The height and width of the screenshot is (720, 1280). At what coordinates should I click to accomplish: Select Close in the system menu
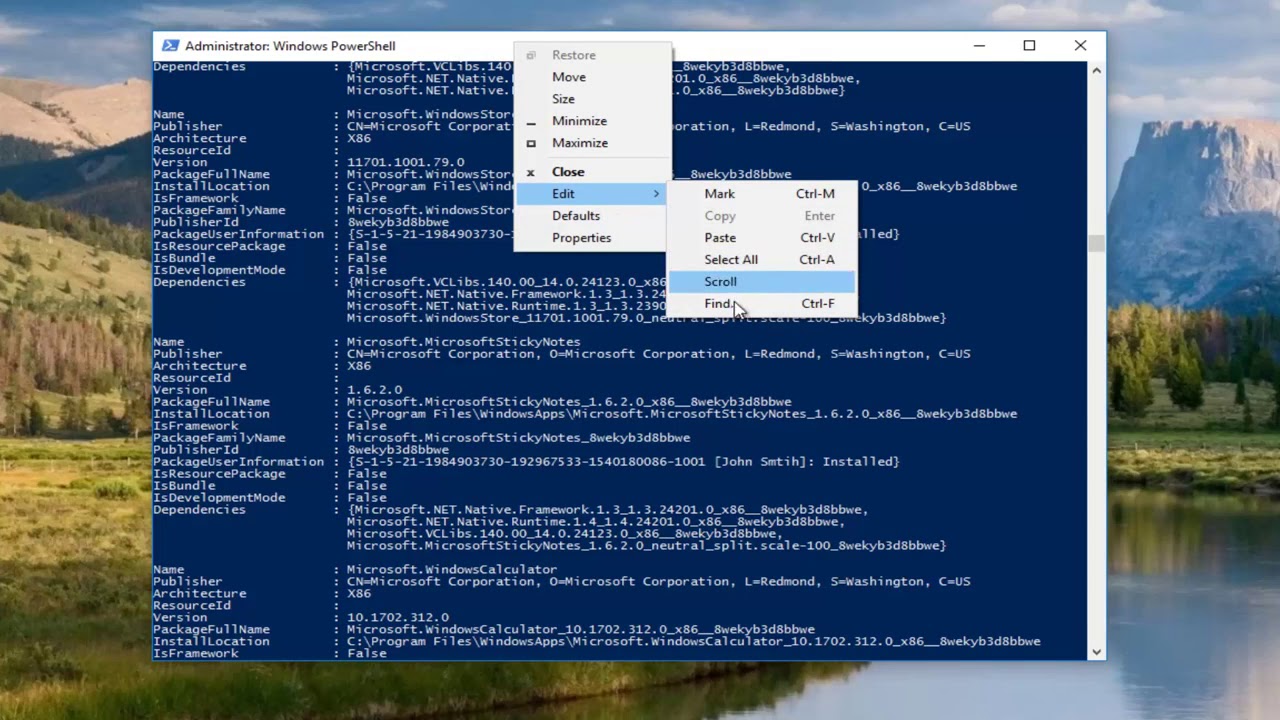tap(593, 172)
